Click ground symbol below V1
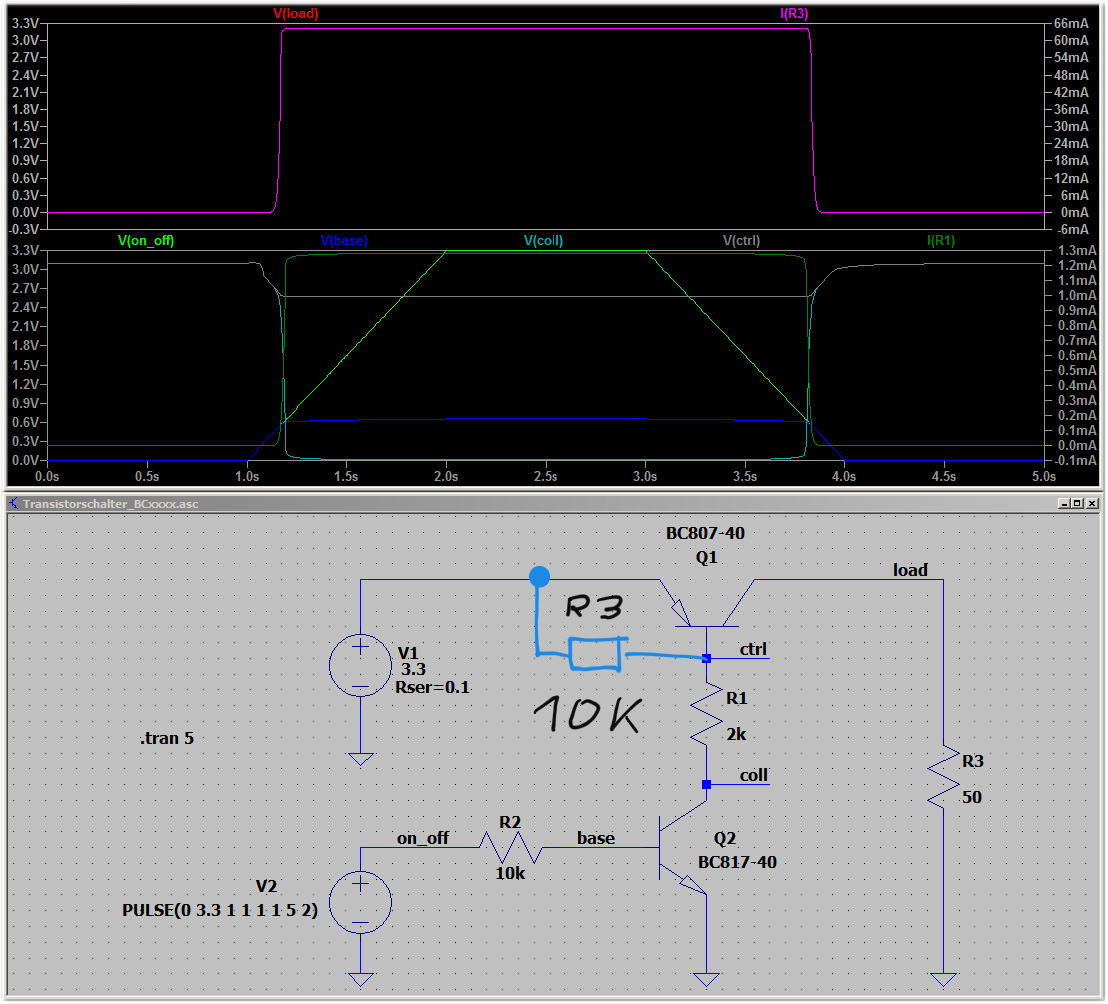This screenshot has width=1108, height=1004. (360, 760)
